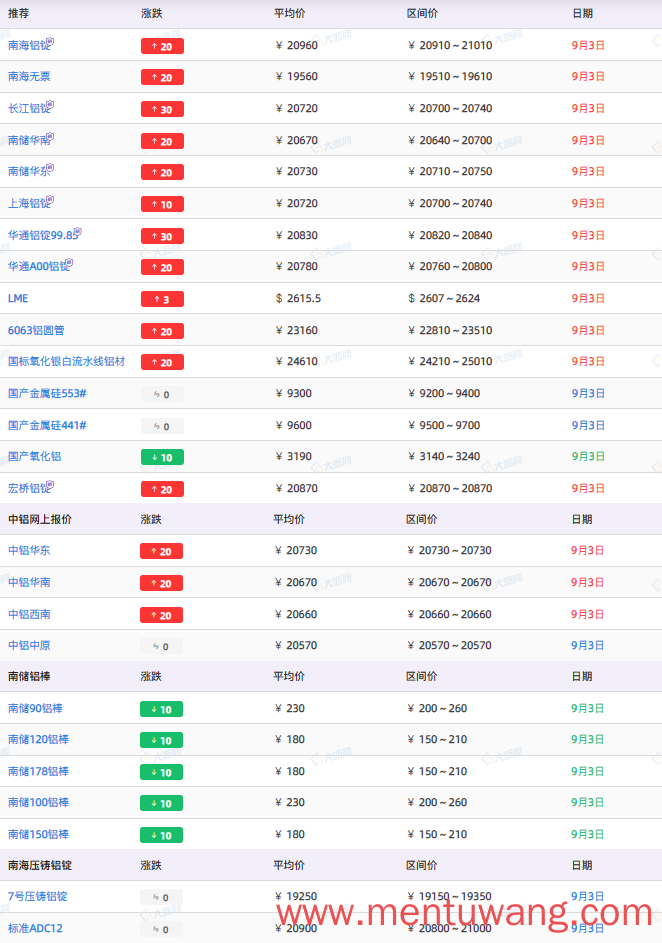Click the red up-30 badge for 长江铝锭
This screenshot has height=943, width=662.
pyautogui.click(x=162, y=109)
